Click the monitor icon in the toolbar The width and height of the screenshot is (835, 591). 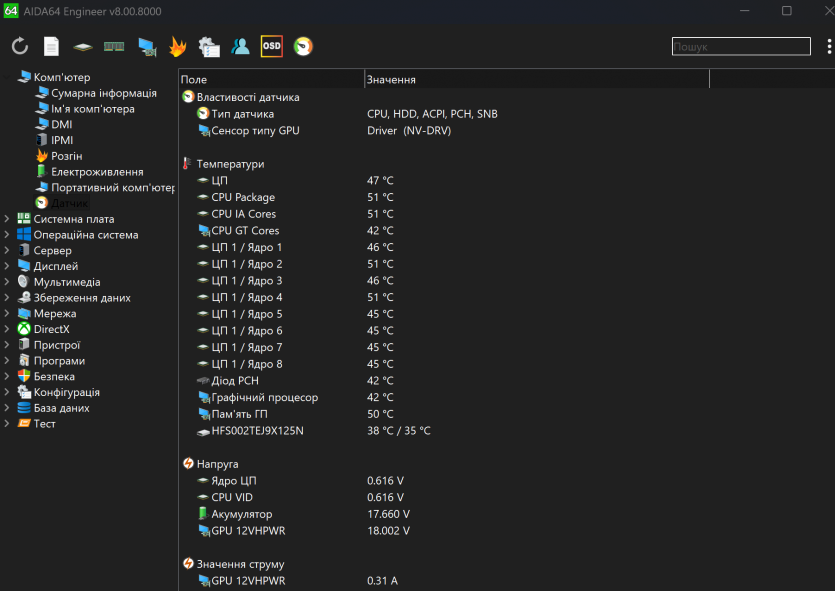pos(146,47)
